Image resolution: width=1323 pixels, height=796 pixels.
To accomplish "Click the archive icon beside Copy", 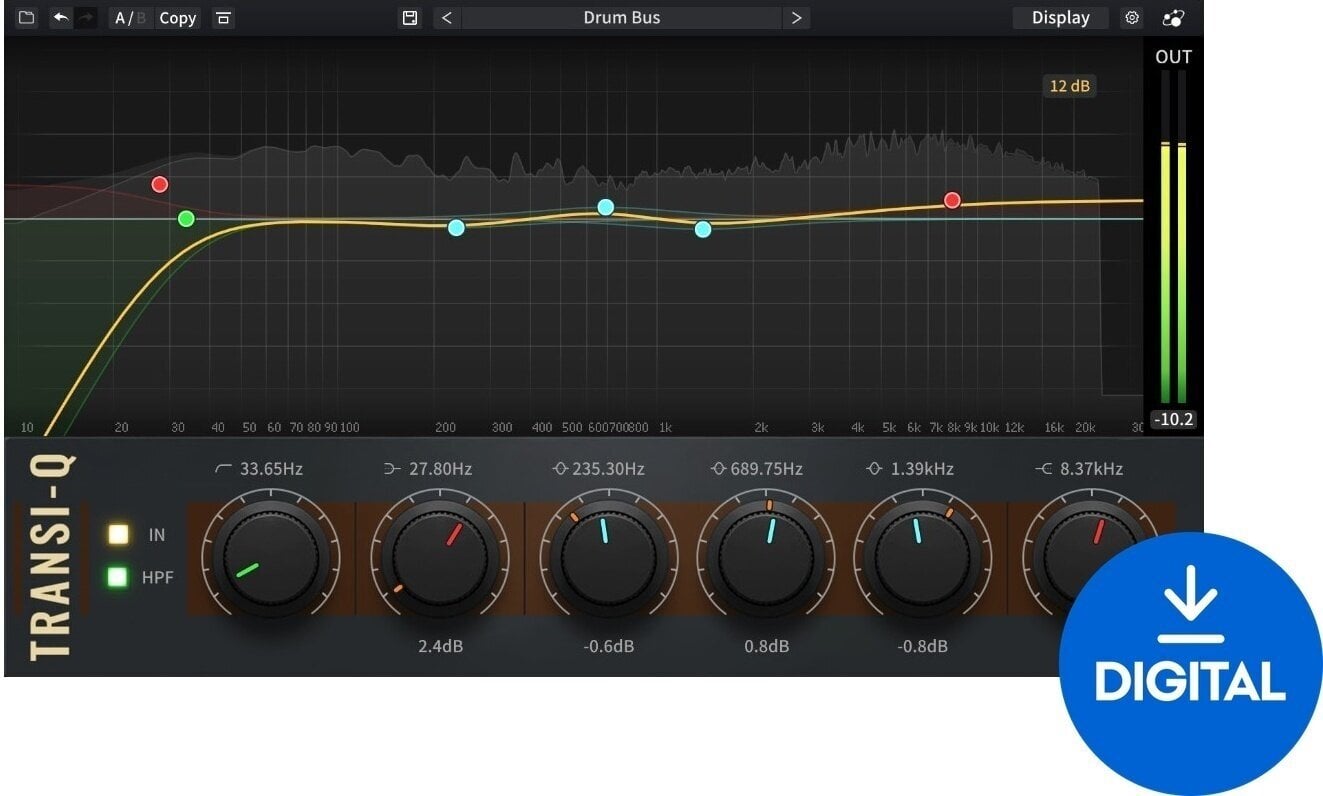I will point(223,18).
